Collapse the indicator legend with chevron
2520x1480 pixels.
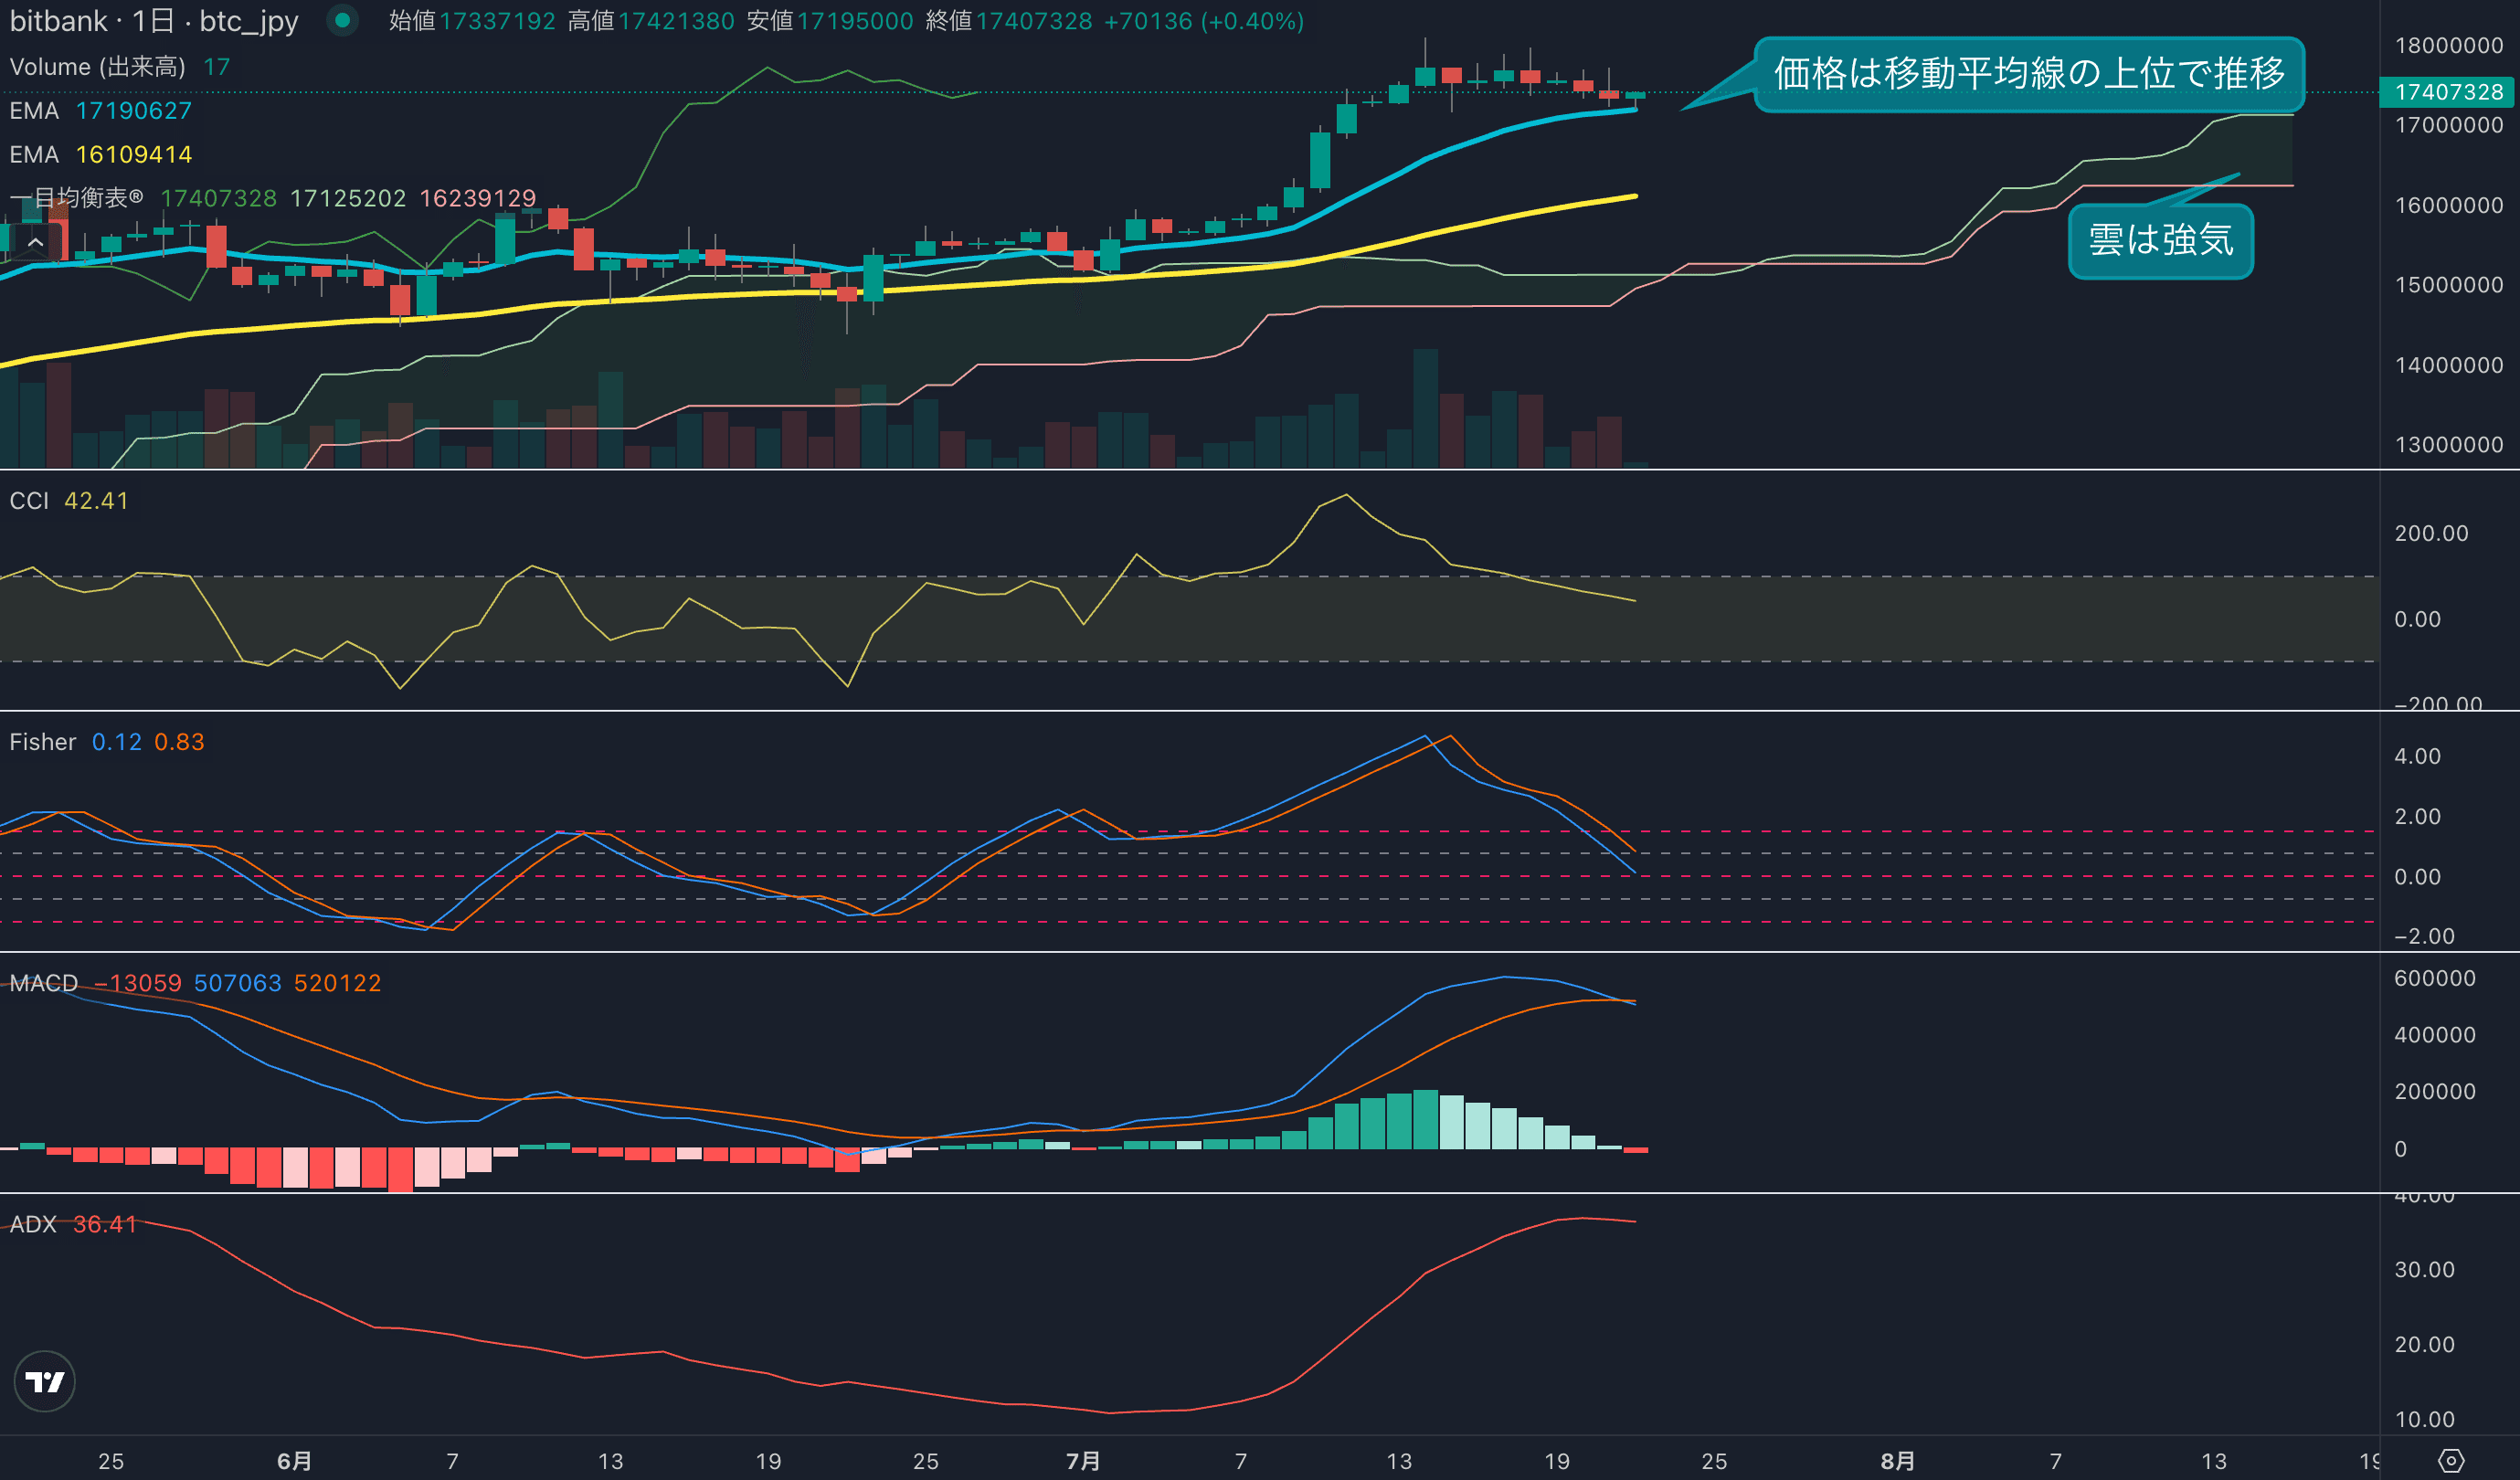point(35,242)
